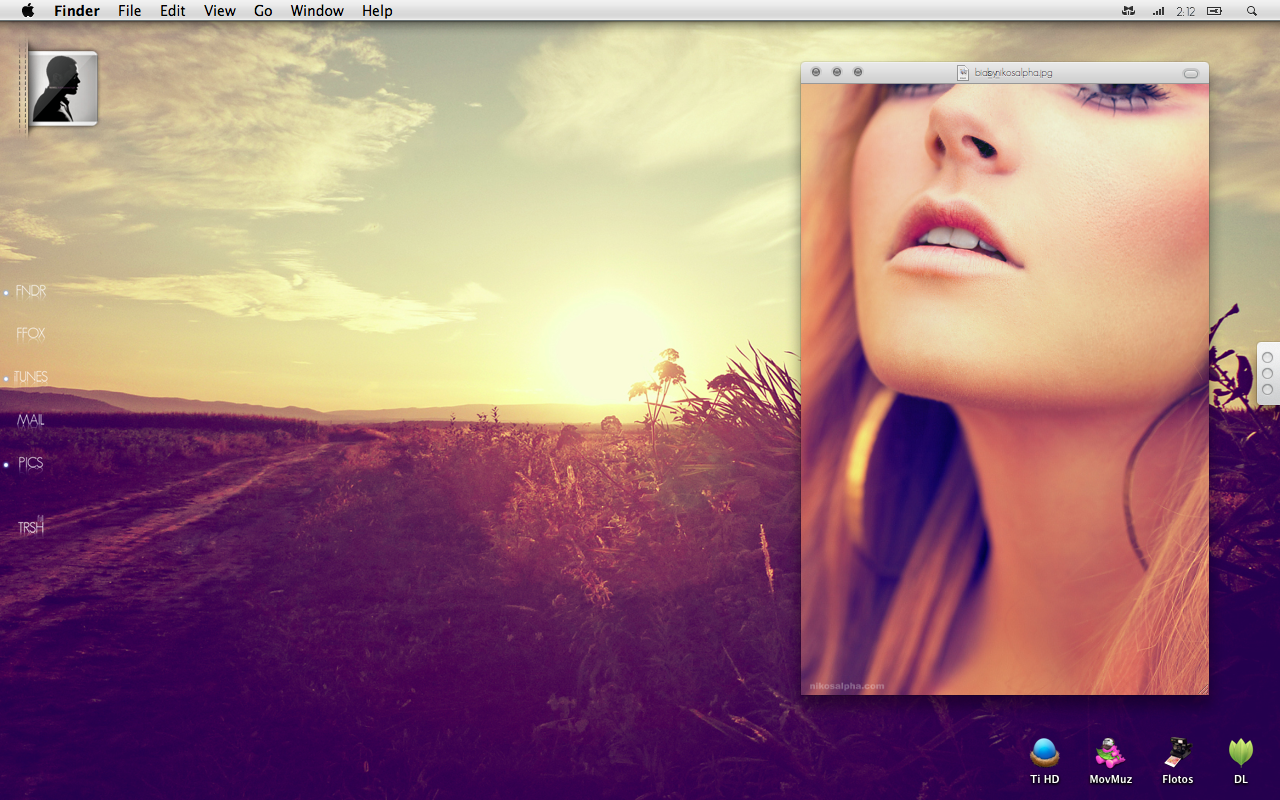Viewport: 1280px width, 800px height.
Task: Click the battery status icon
Action: coord(1214,11)
